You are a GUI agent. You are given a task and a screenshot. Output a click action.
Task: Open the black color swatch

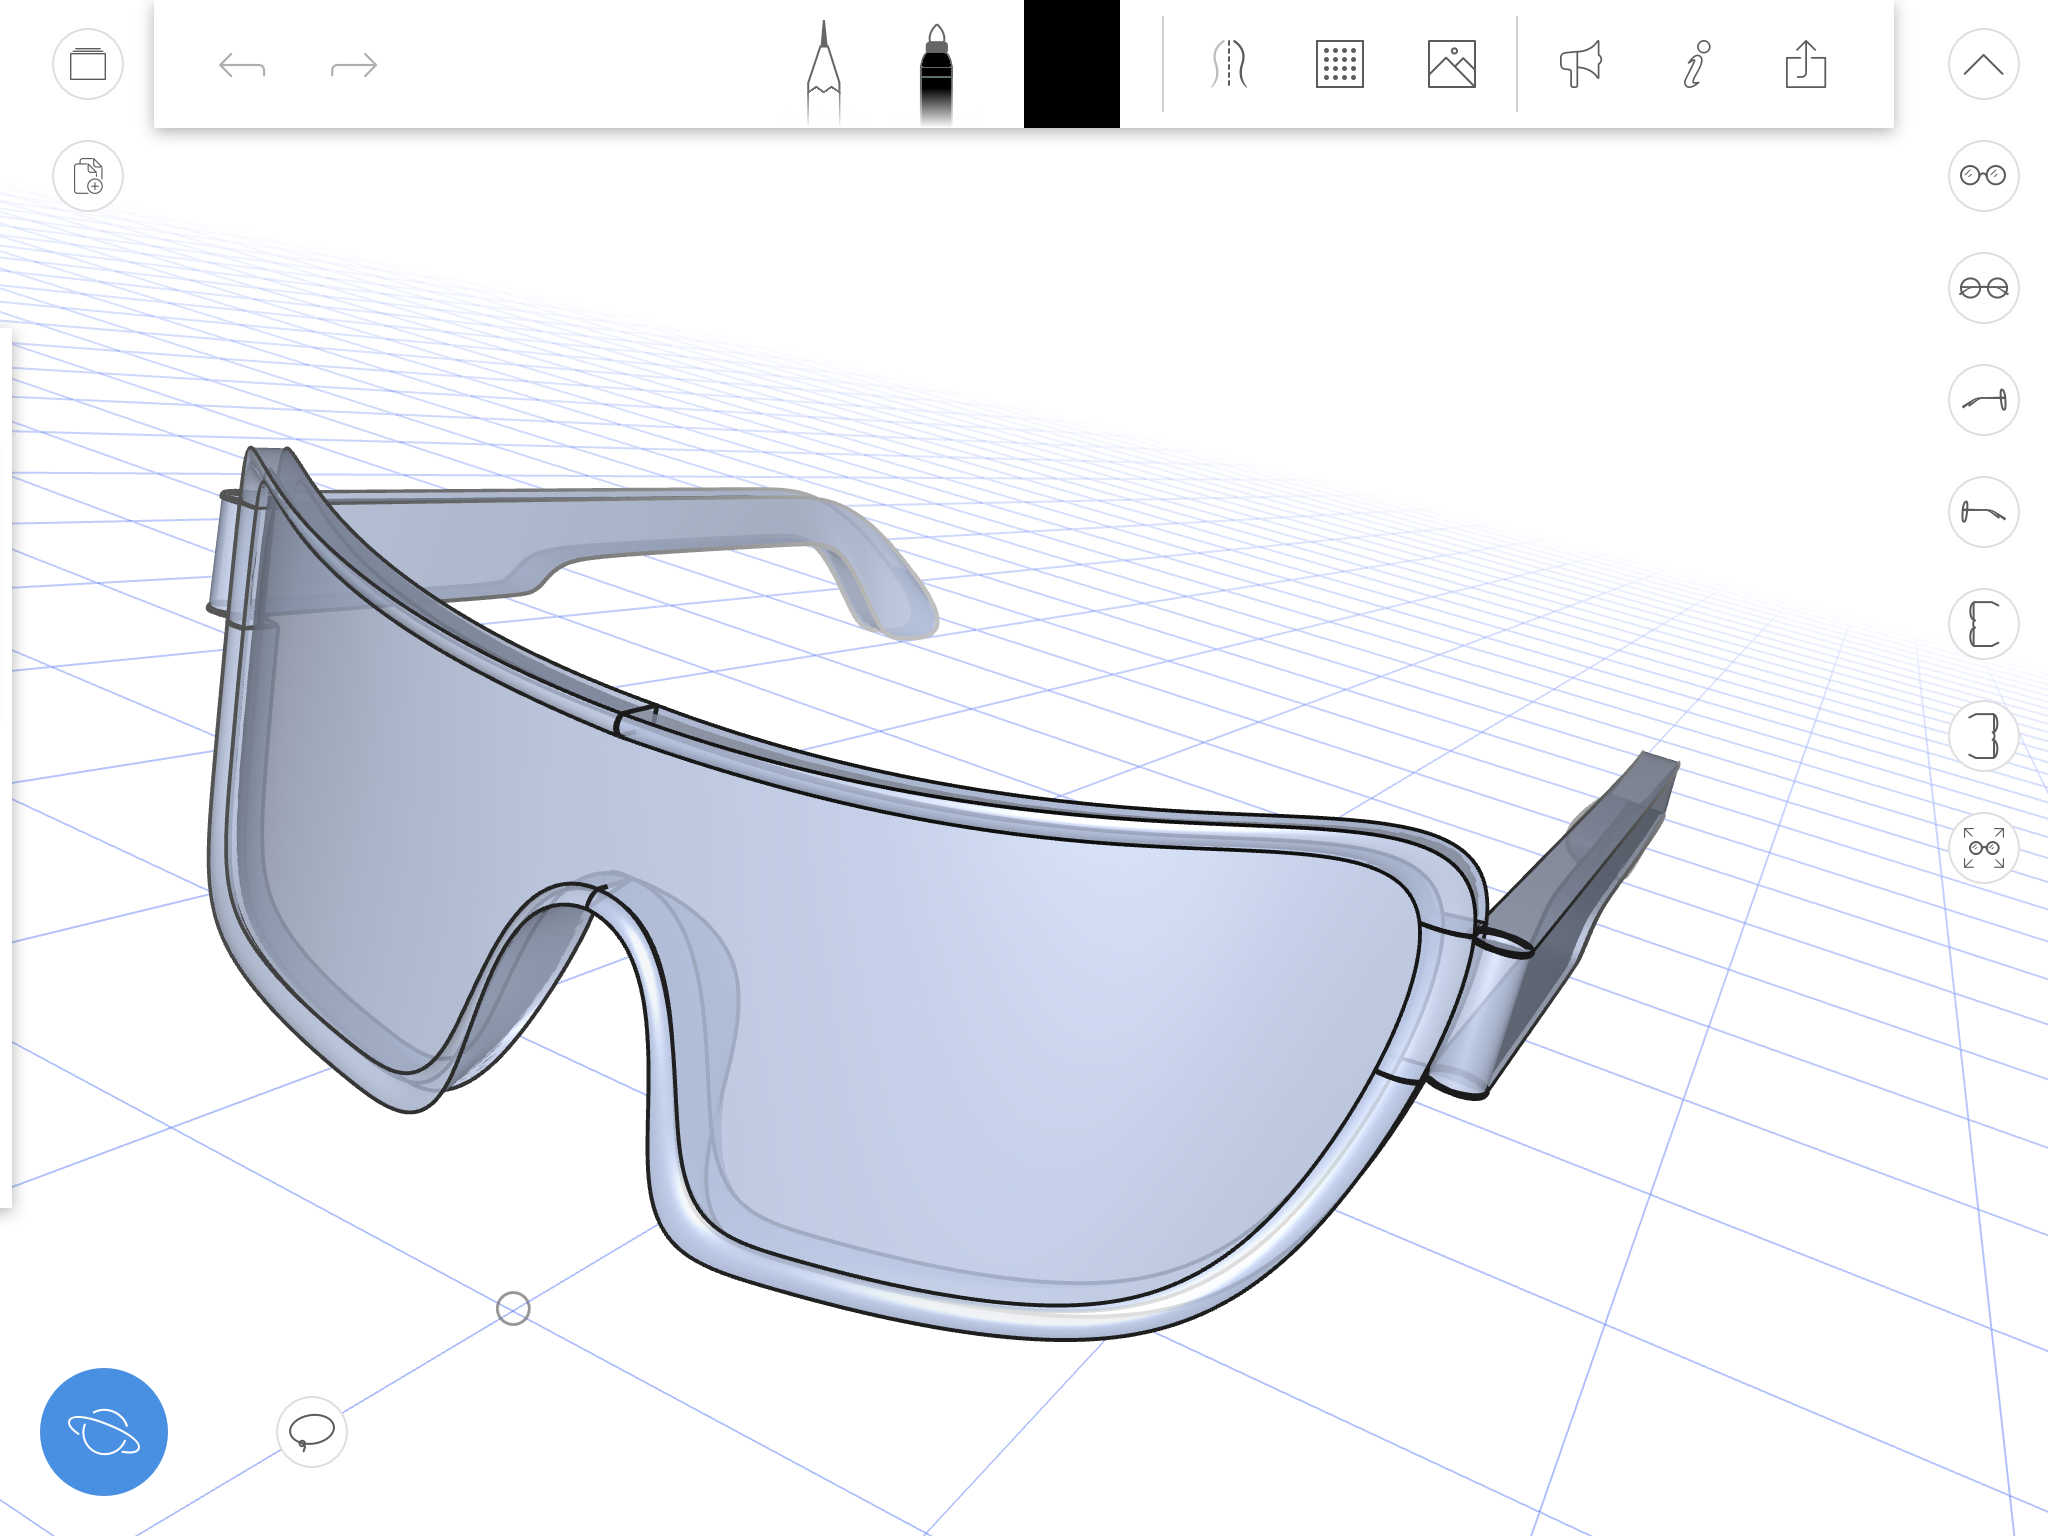1071,64
